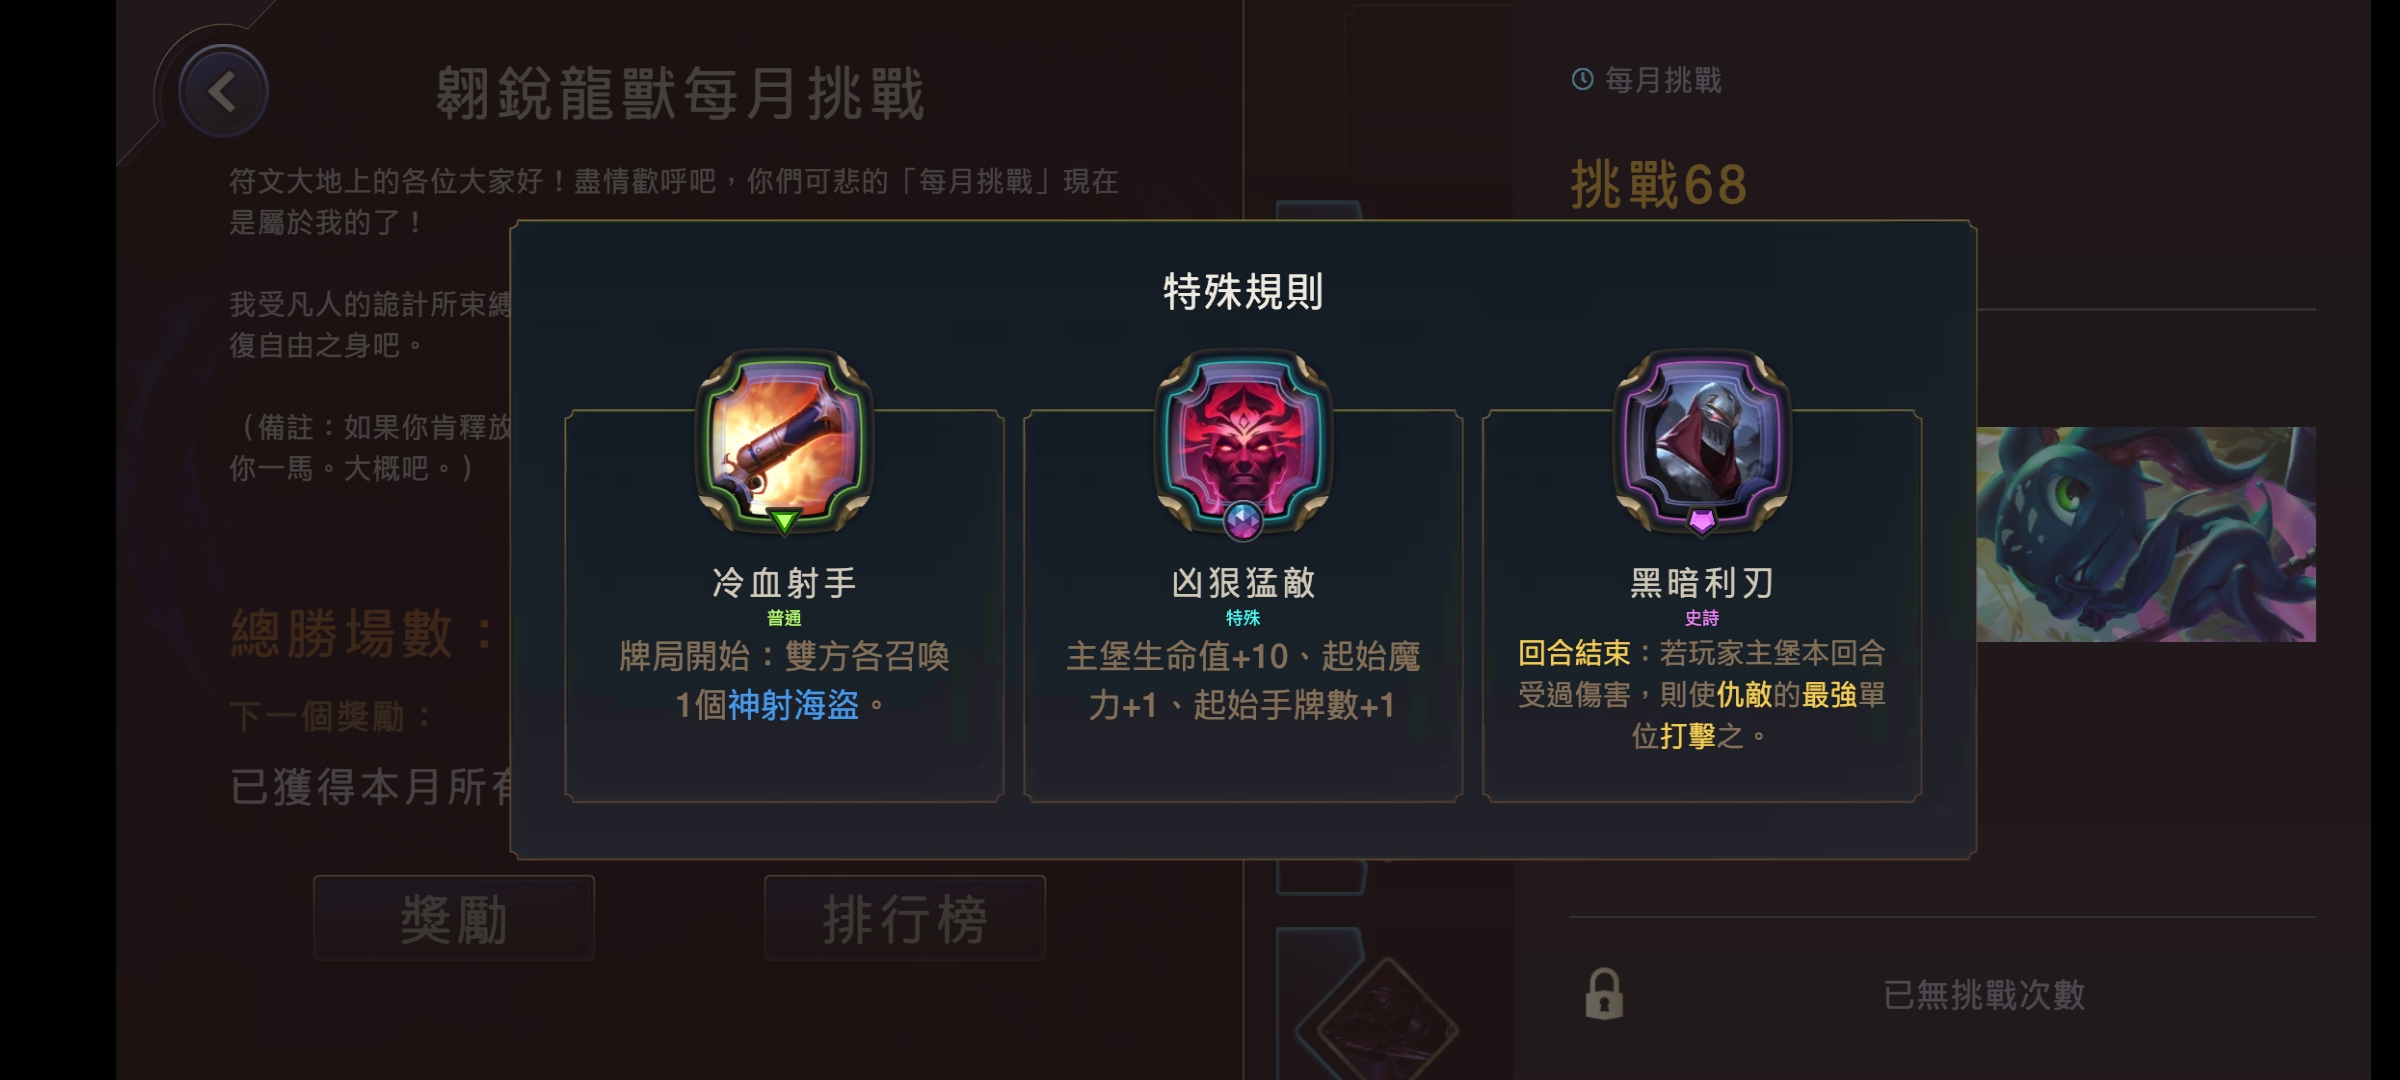This screenshot has height=1080, width=2400.
Task: Select the 冷血射手 rule card title
Action: 784,582
